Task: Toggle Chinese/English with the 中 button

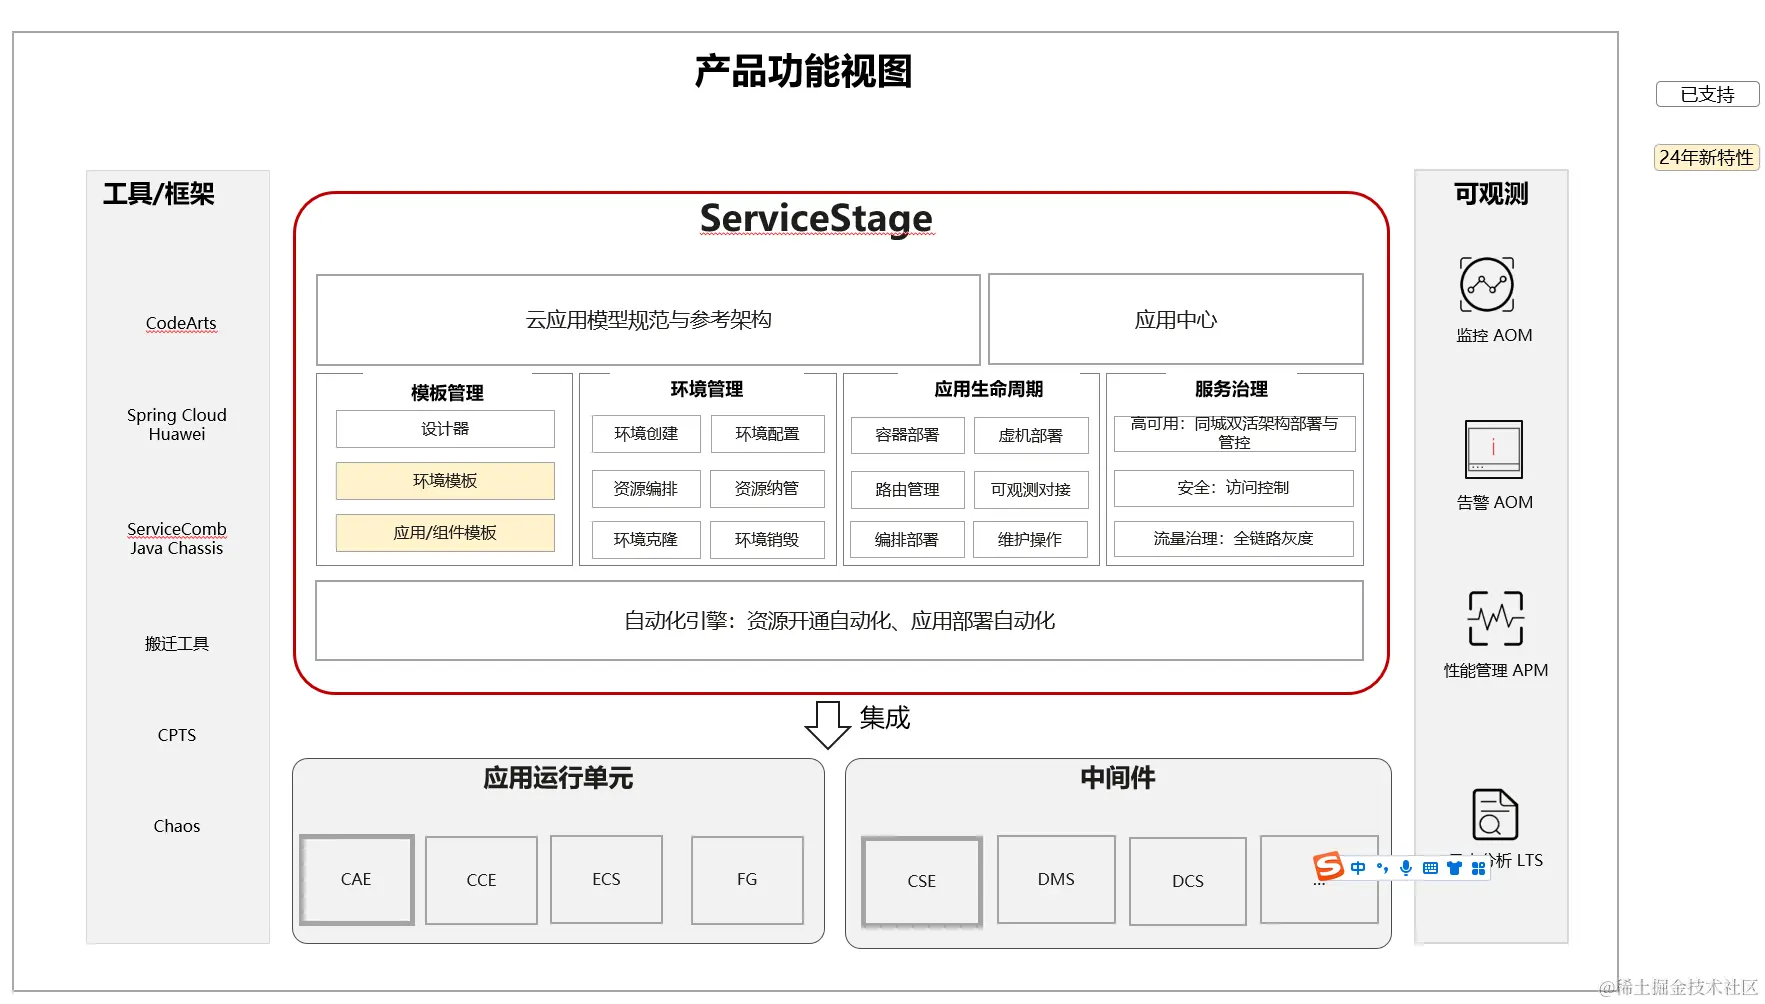Action: pyautogui.click(x=1358, y=868)
